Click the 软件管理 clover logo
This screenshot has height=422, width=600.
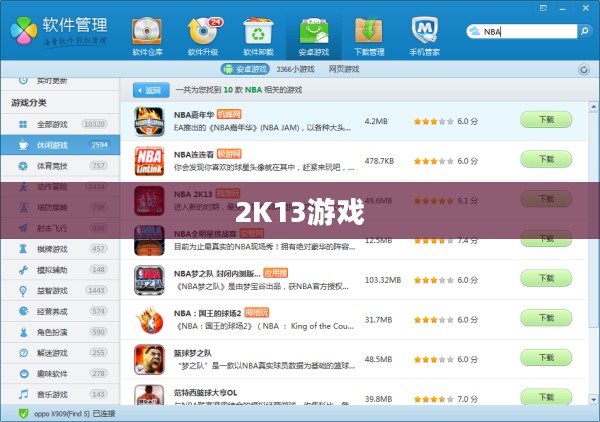point(23,31)
